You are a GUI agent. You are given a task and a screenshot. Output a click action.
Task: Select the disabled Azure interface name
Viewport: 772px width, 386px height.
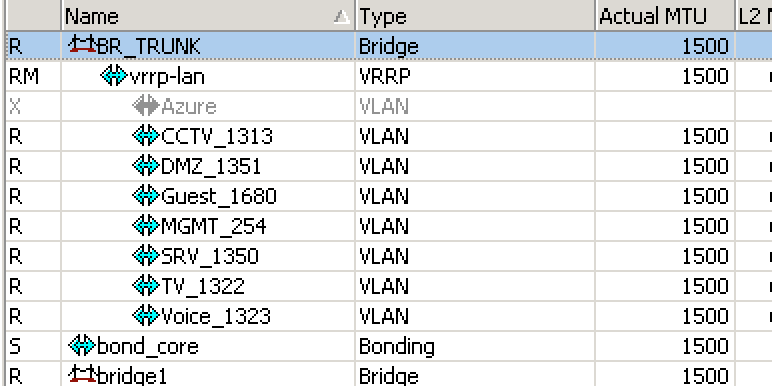tap(189, 106)
